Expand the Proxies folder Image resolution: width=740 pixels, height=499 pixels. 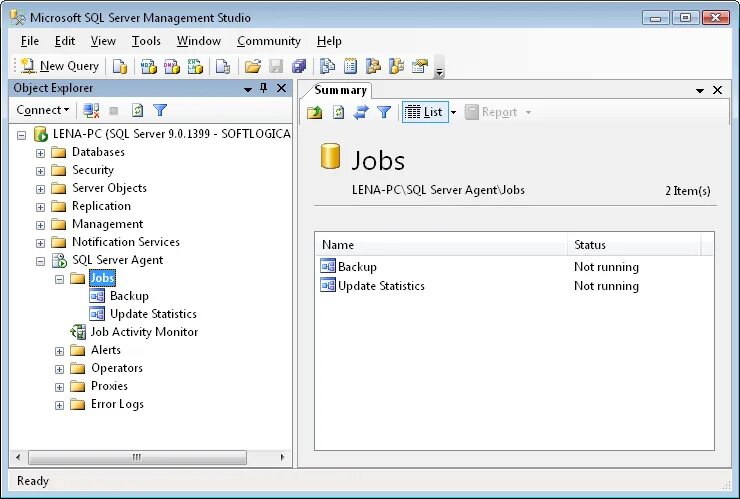click(59, 388)
